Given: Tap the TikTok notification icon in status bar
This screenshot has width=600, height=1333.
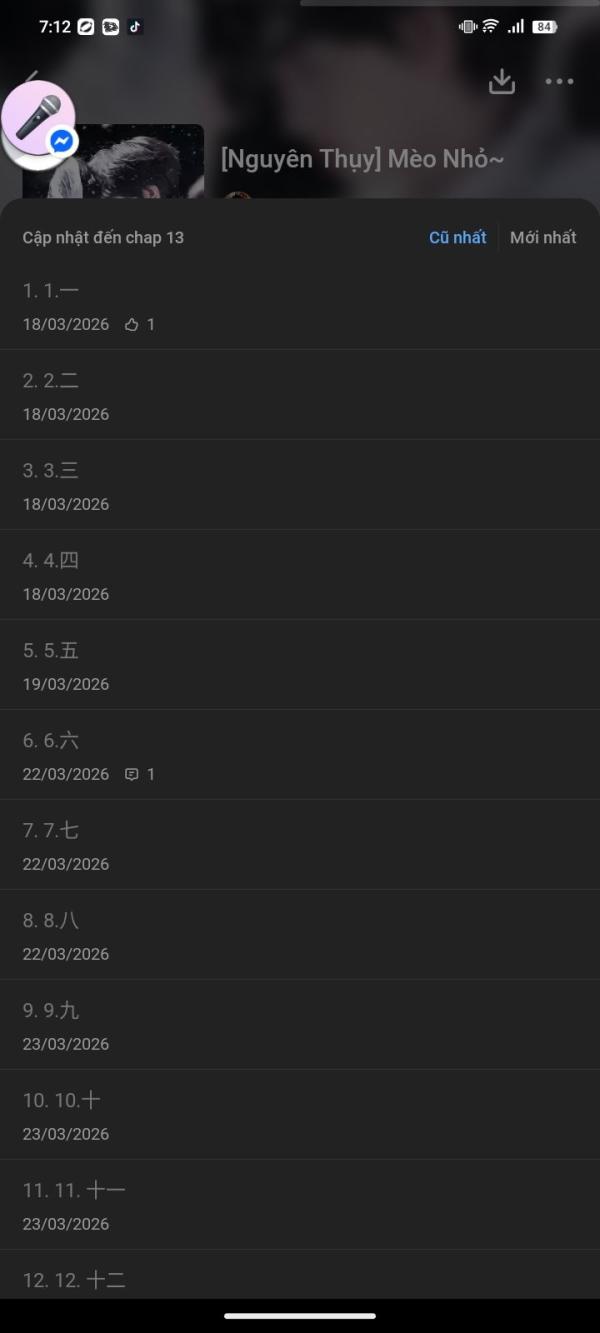Looking at the screenshot, I should [135, 27].
